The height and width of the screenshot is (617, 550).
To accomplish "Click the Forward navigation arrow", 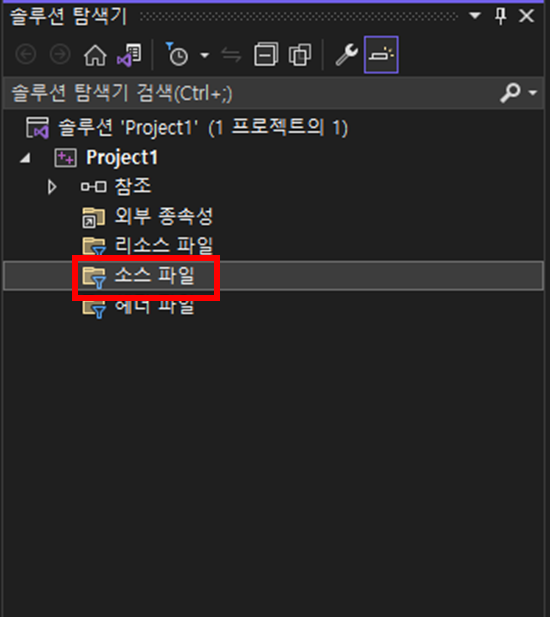I will [x=60, y=54].
